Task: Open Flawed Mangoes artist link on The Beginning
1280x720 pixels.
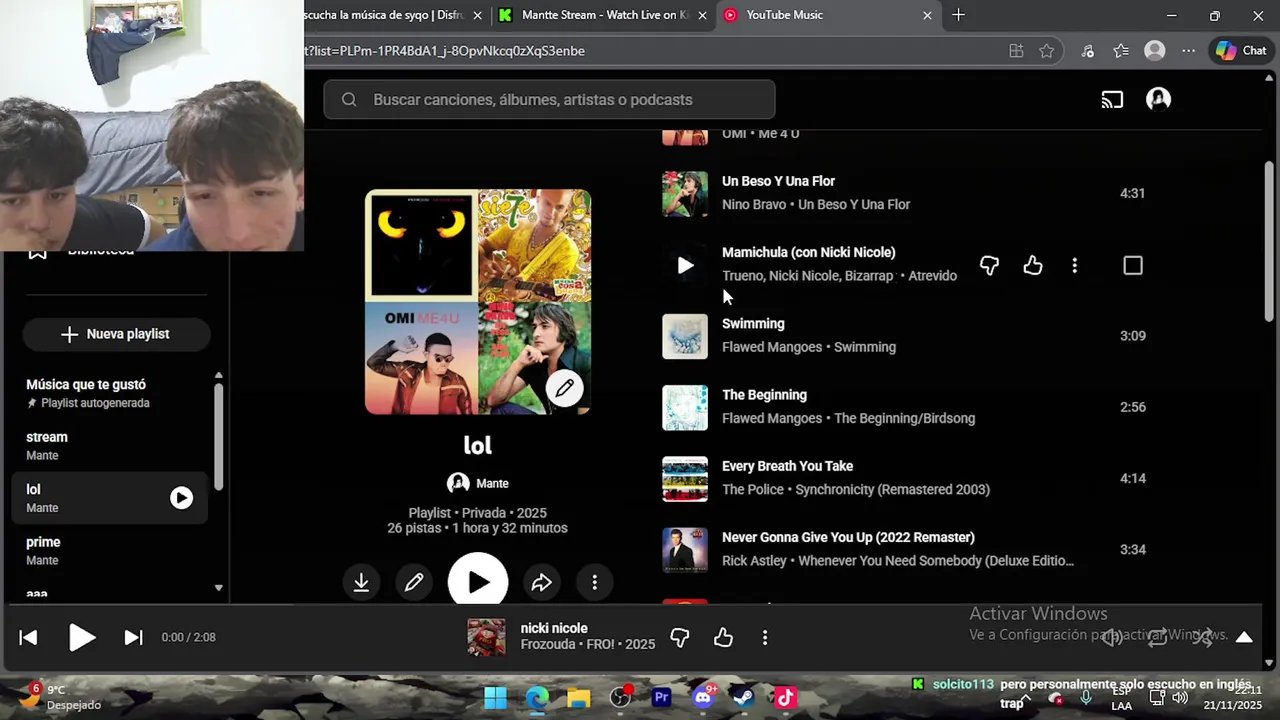Action: pyautogui.click(x=772, y=418)
